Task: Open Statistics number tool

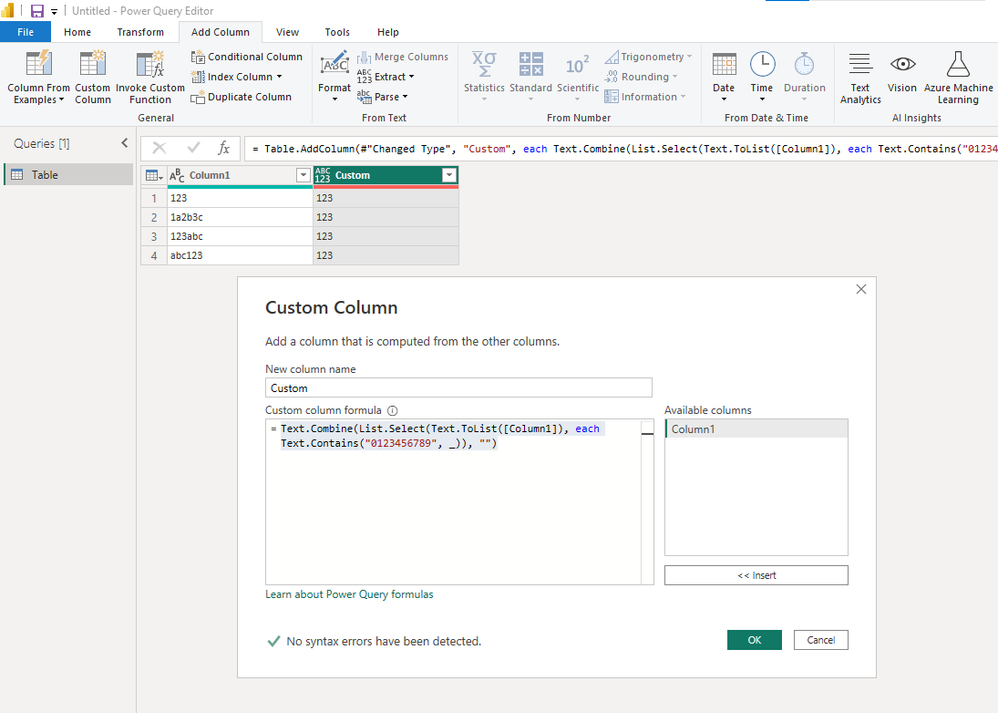Action: [484, 77]
